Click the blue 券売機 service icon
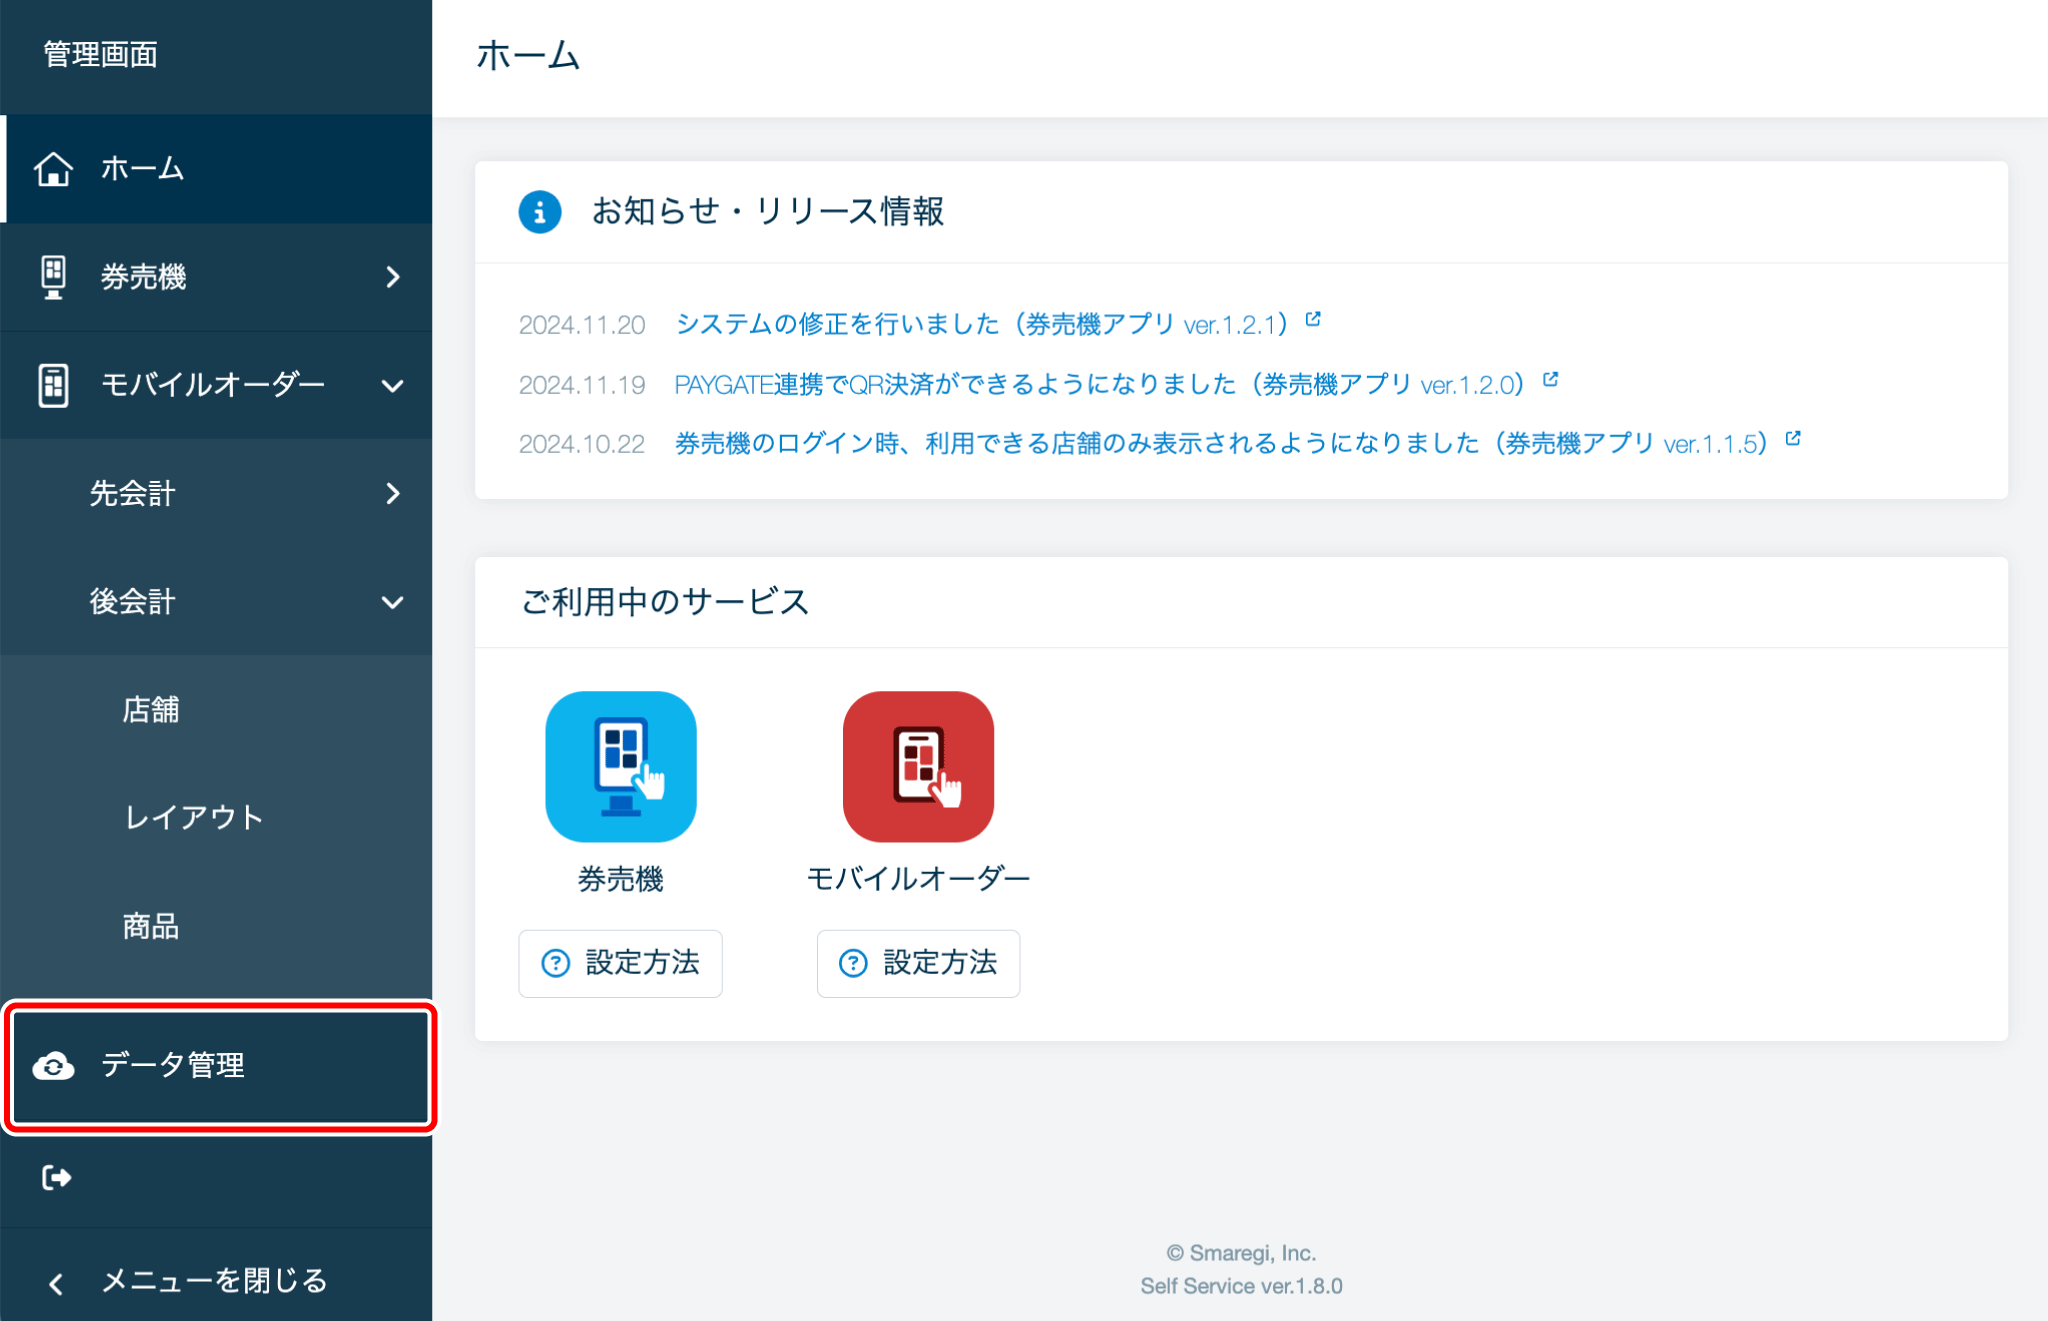 tap(620, 766)
